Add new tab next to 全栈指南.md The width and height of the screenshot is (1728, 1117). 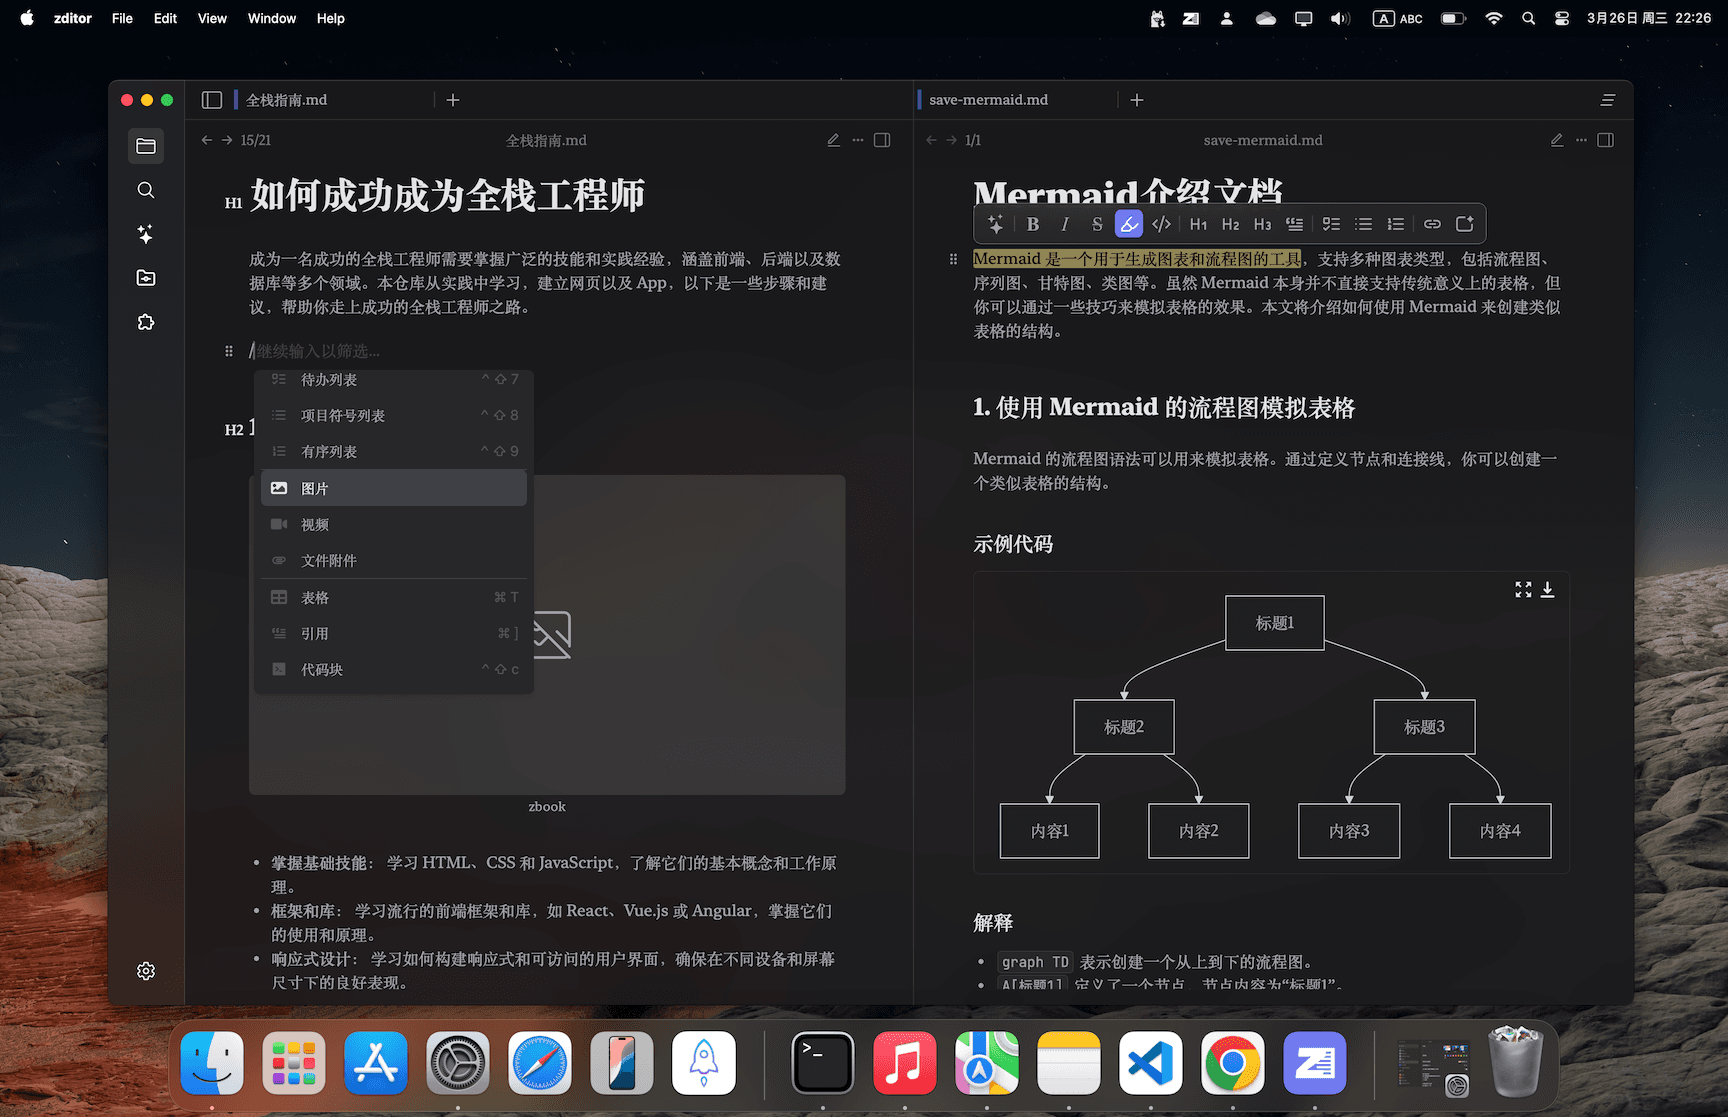(x=453, y=100)
